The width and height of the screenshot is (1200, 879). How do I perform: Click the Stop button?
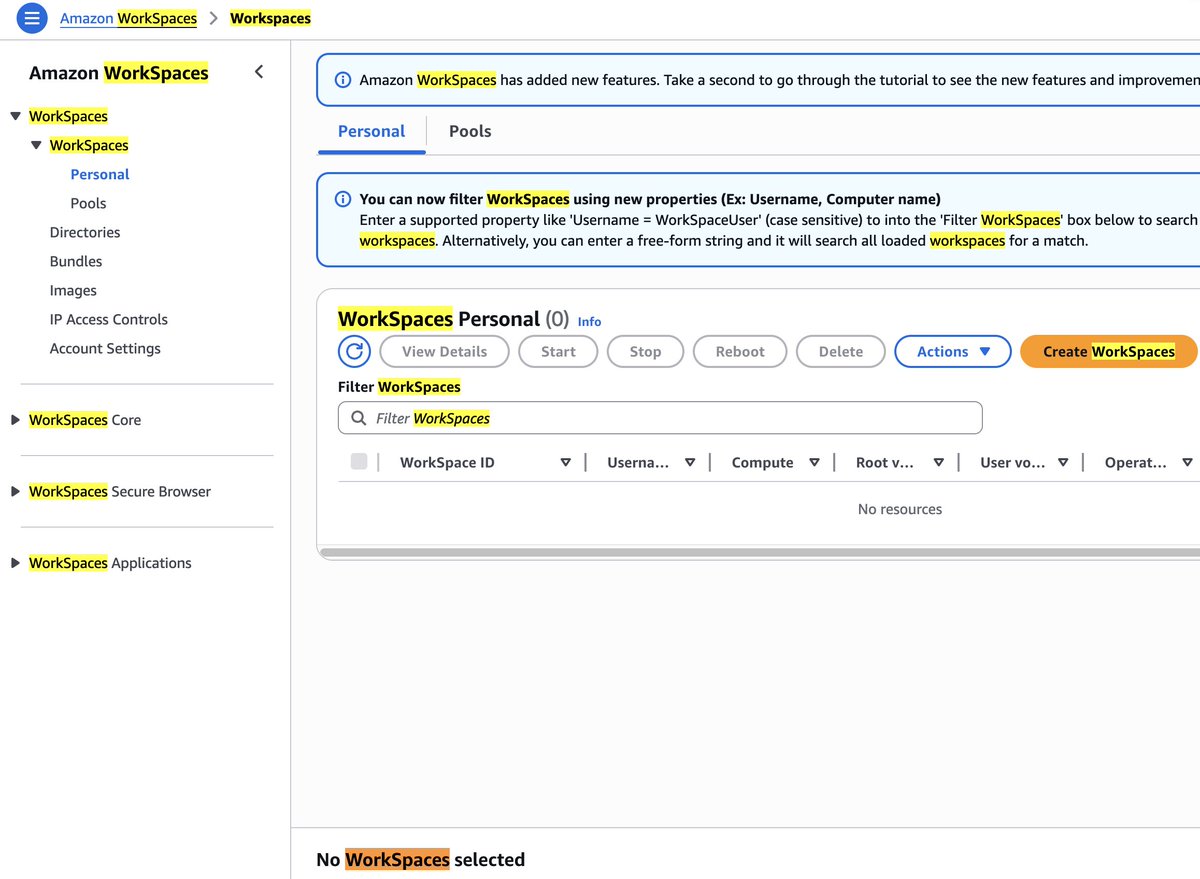(x=645, y=351)
